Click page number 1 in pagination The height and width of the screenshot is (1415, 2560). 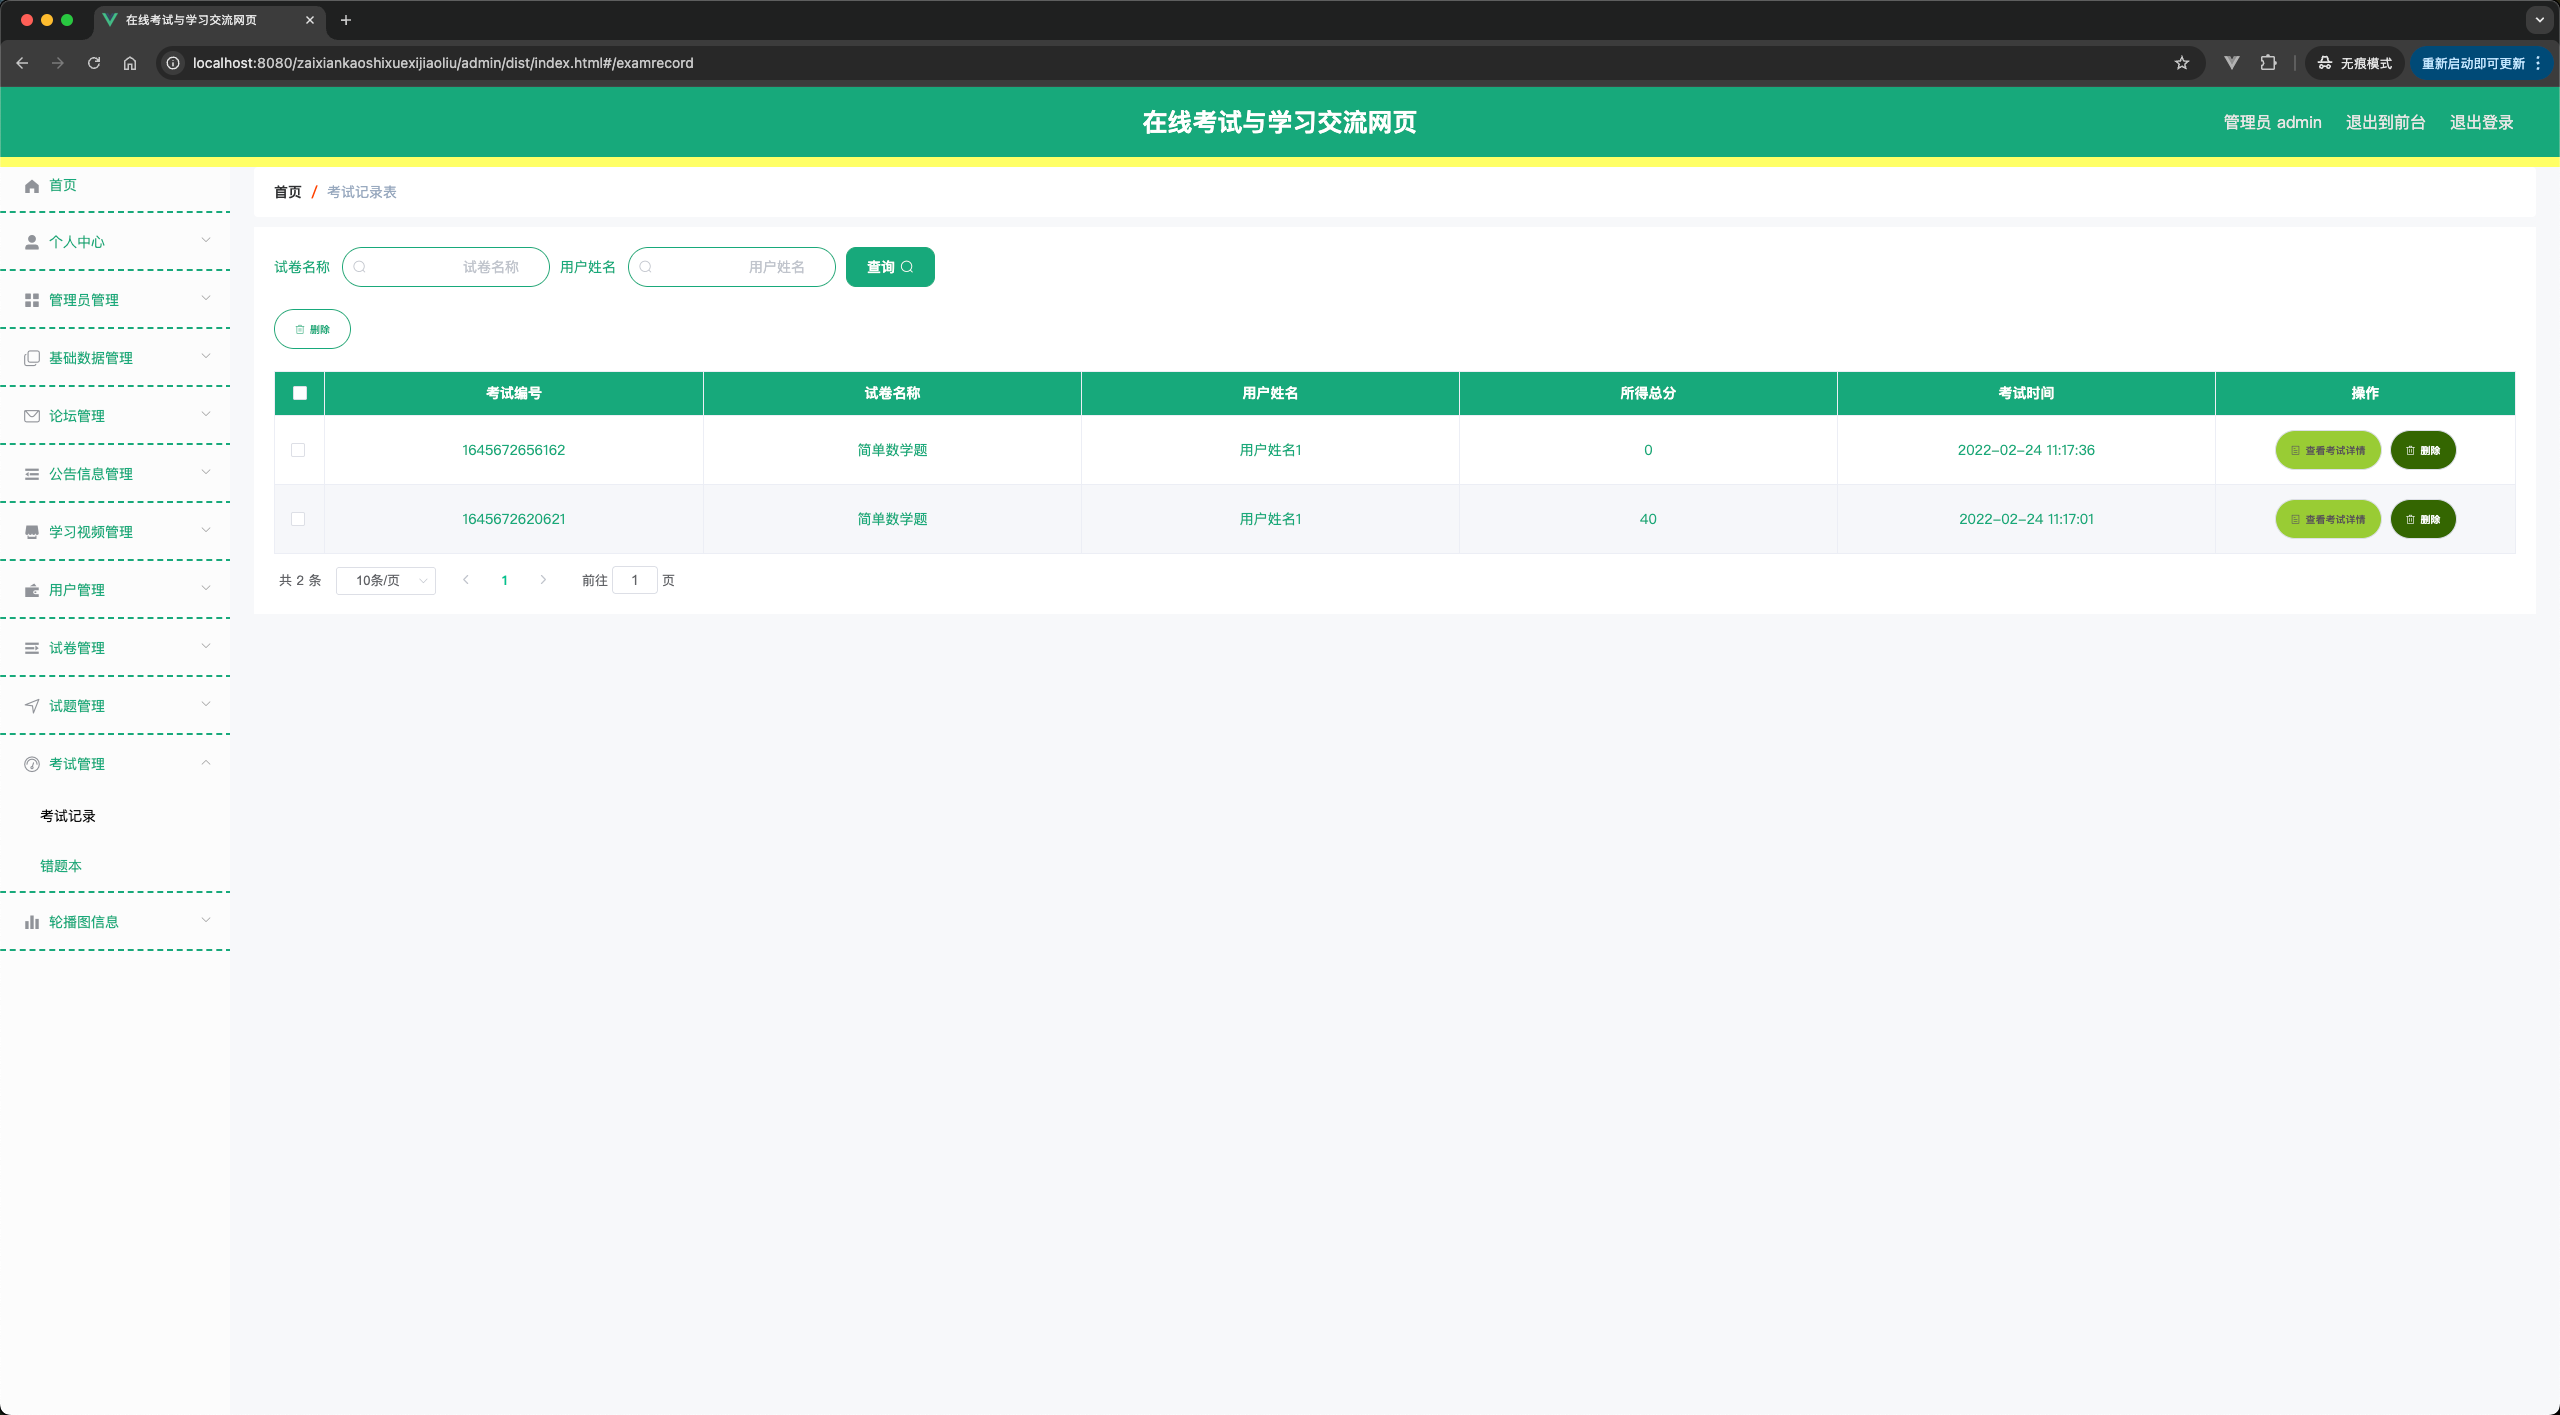[505, 580]
